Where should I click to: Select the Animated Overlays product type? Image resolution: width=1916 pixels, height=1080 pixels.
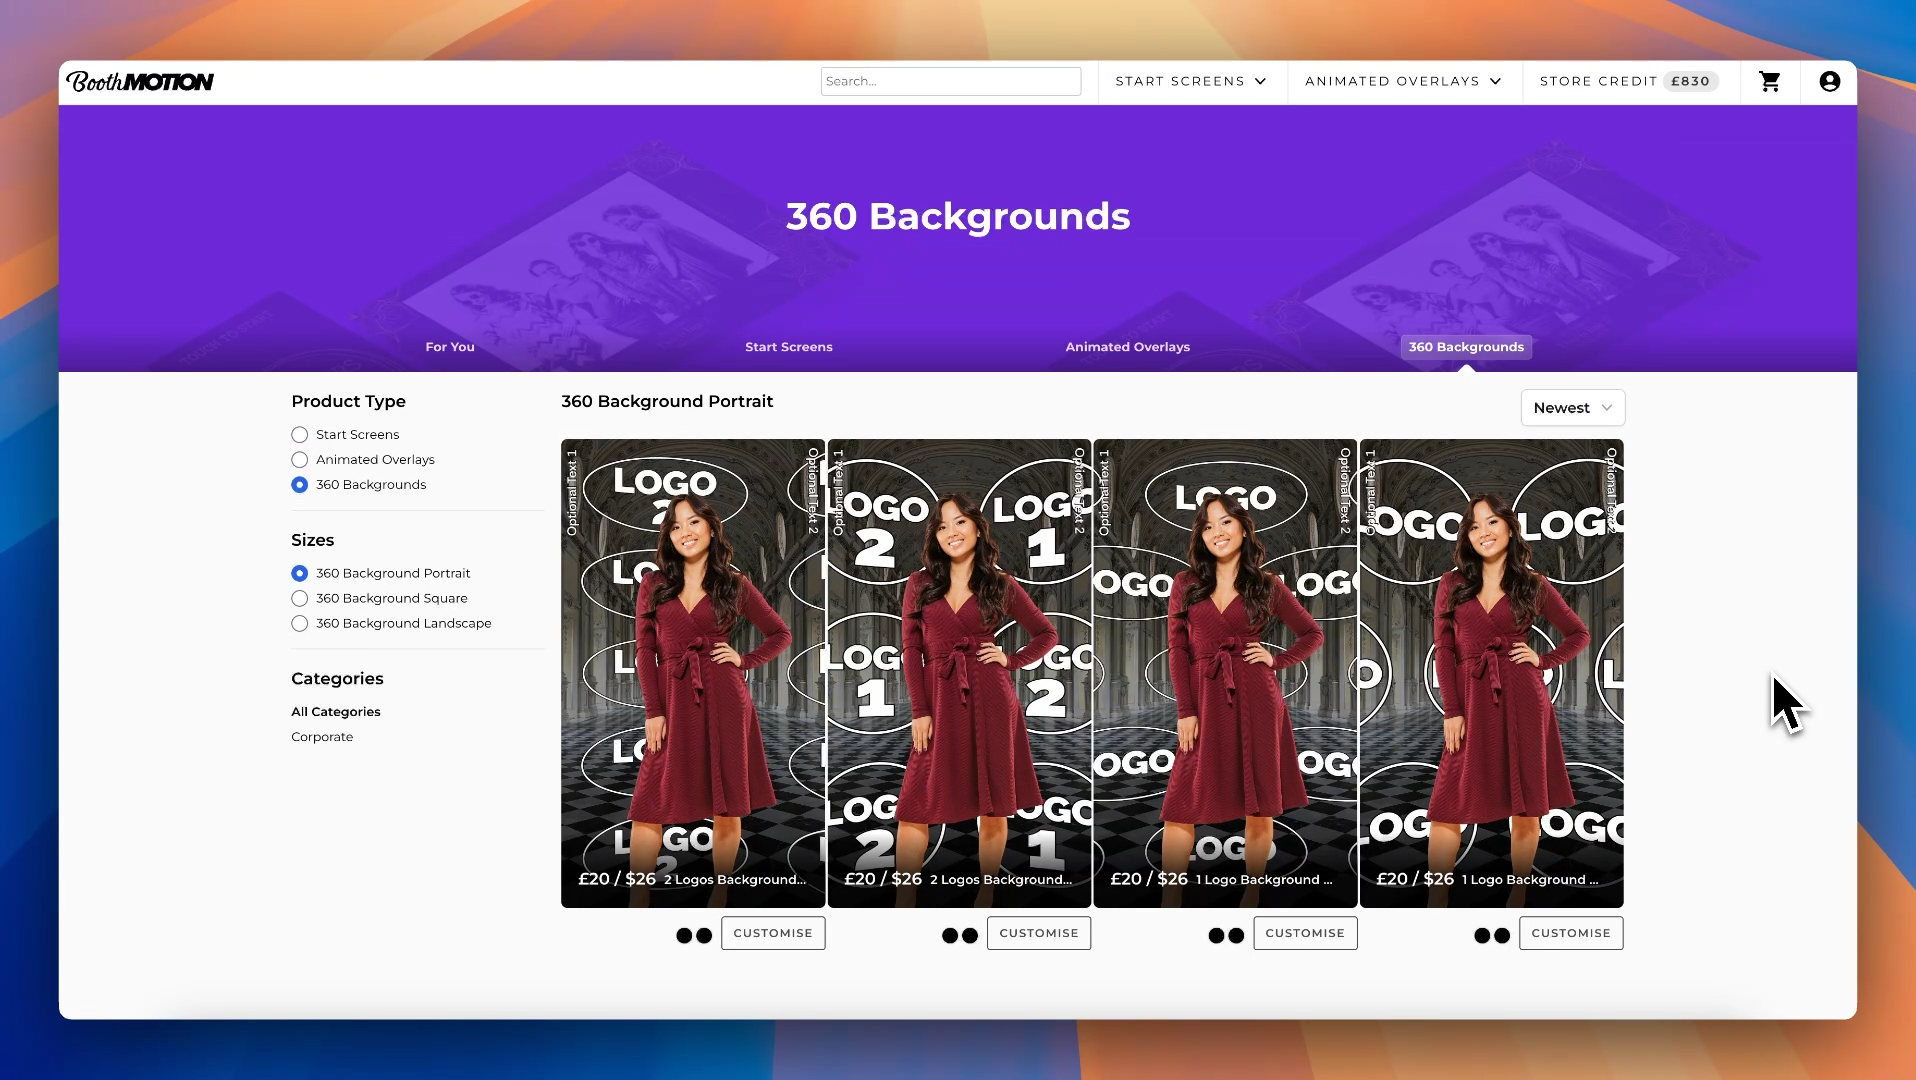click(x=298, y=459)
